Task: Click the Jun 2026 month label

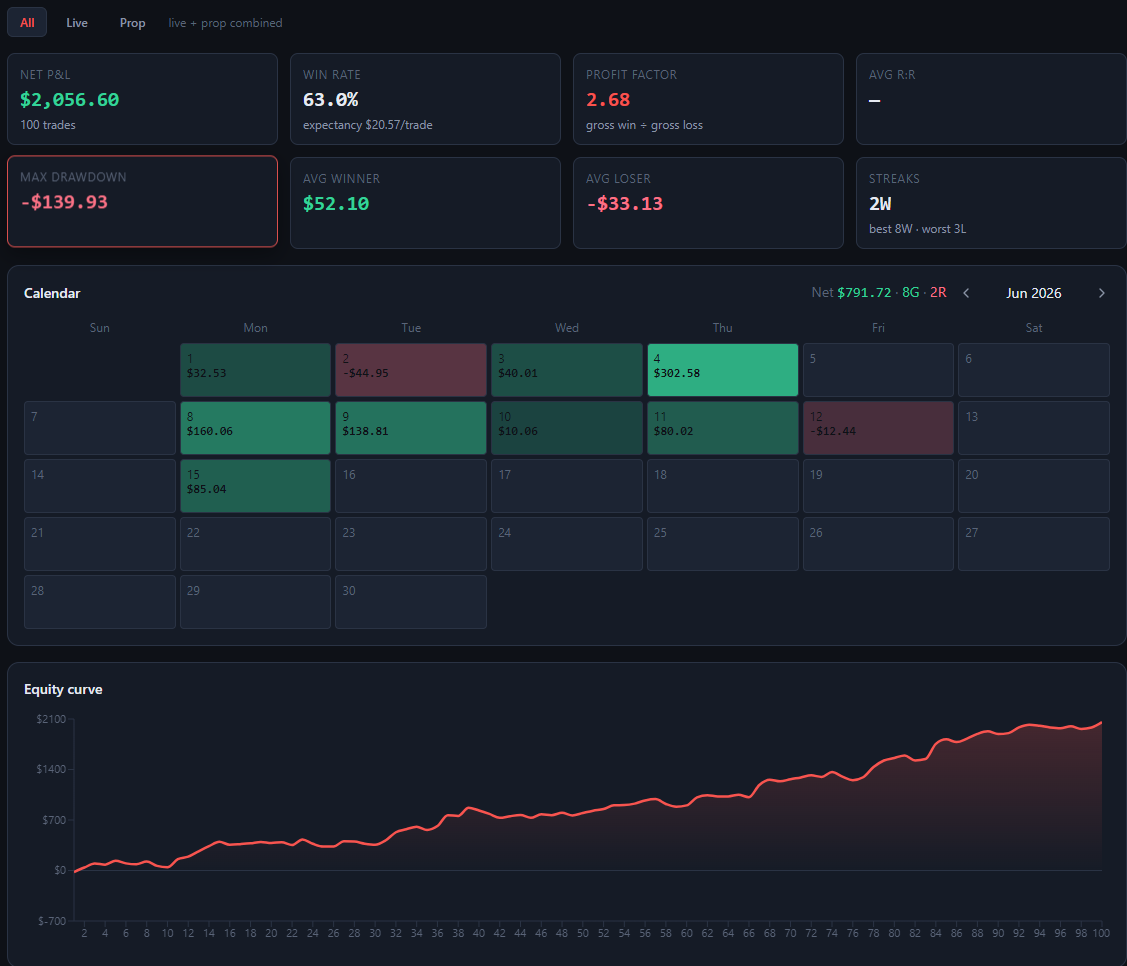Action: (1034, 293)
